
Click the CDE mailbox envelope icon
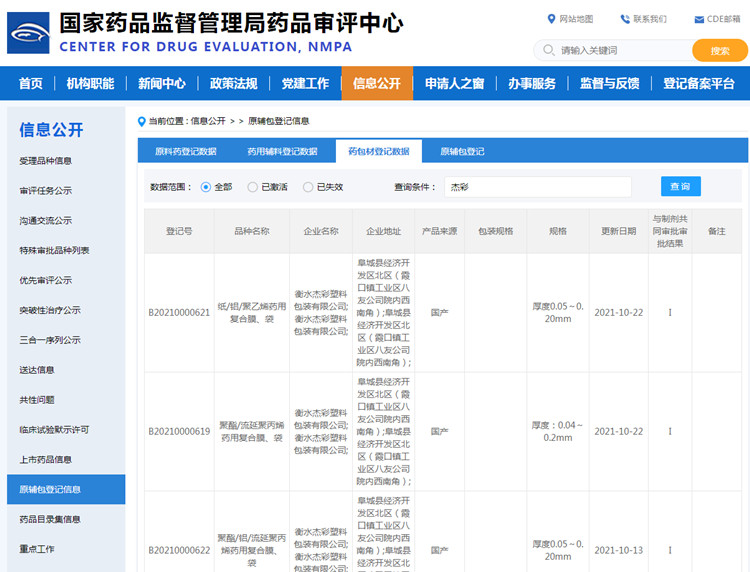coord(699,20)
